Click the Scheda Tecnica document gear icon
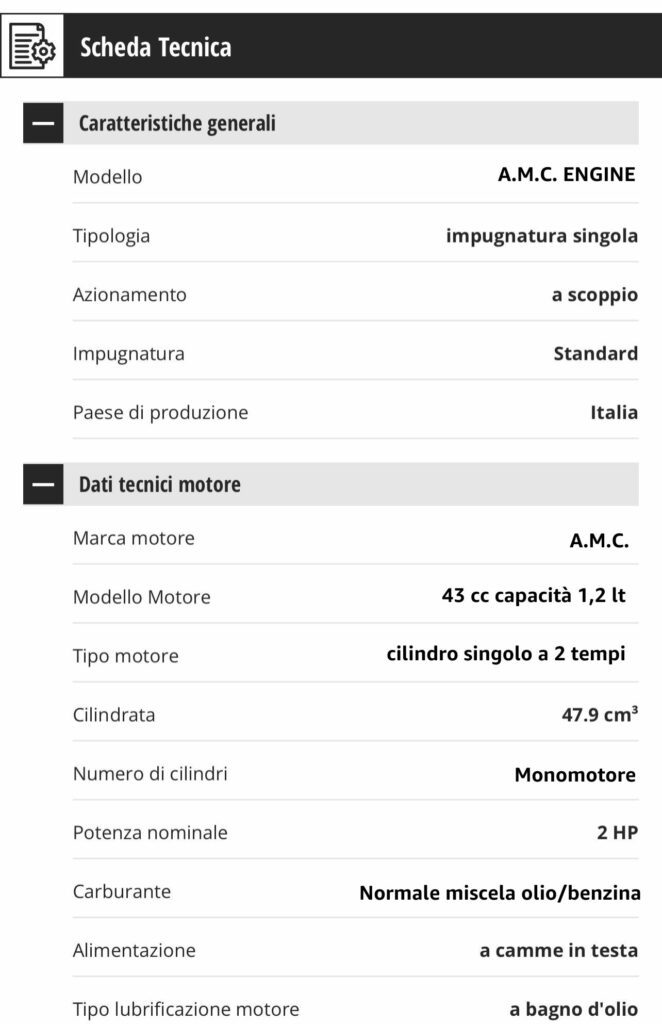This screenshot has height=1024, width=662. pyautogui.click(x=32, y=46)
